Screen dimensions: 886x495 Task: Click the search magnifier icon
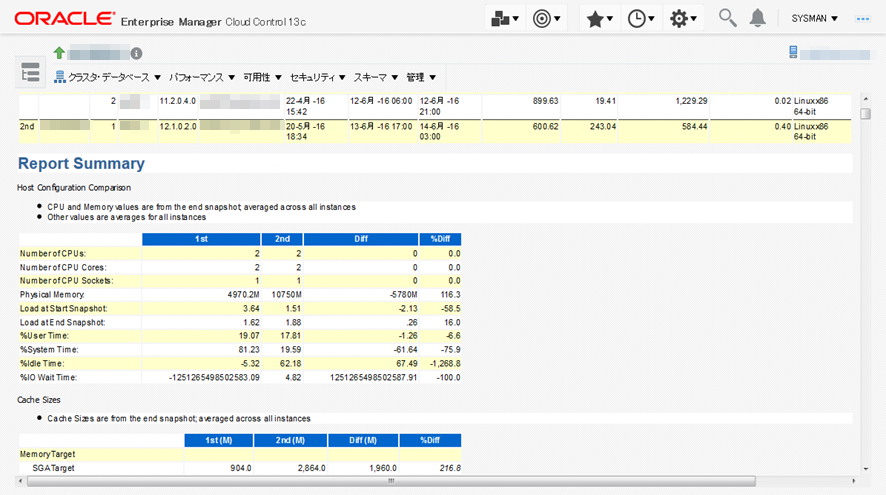[728, 18]
